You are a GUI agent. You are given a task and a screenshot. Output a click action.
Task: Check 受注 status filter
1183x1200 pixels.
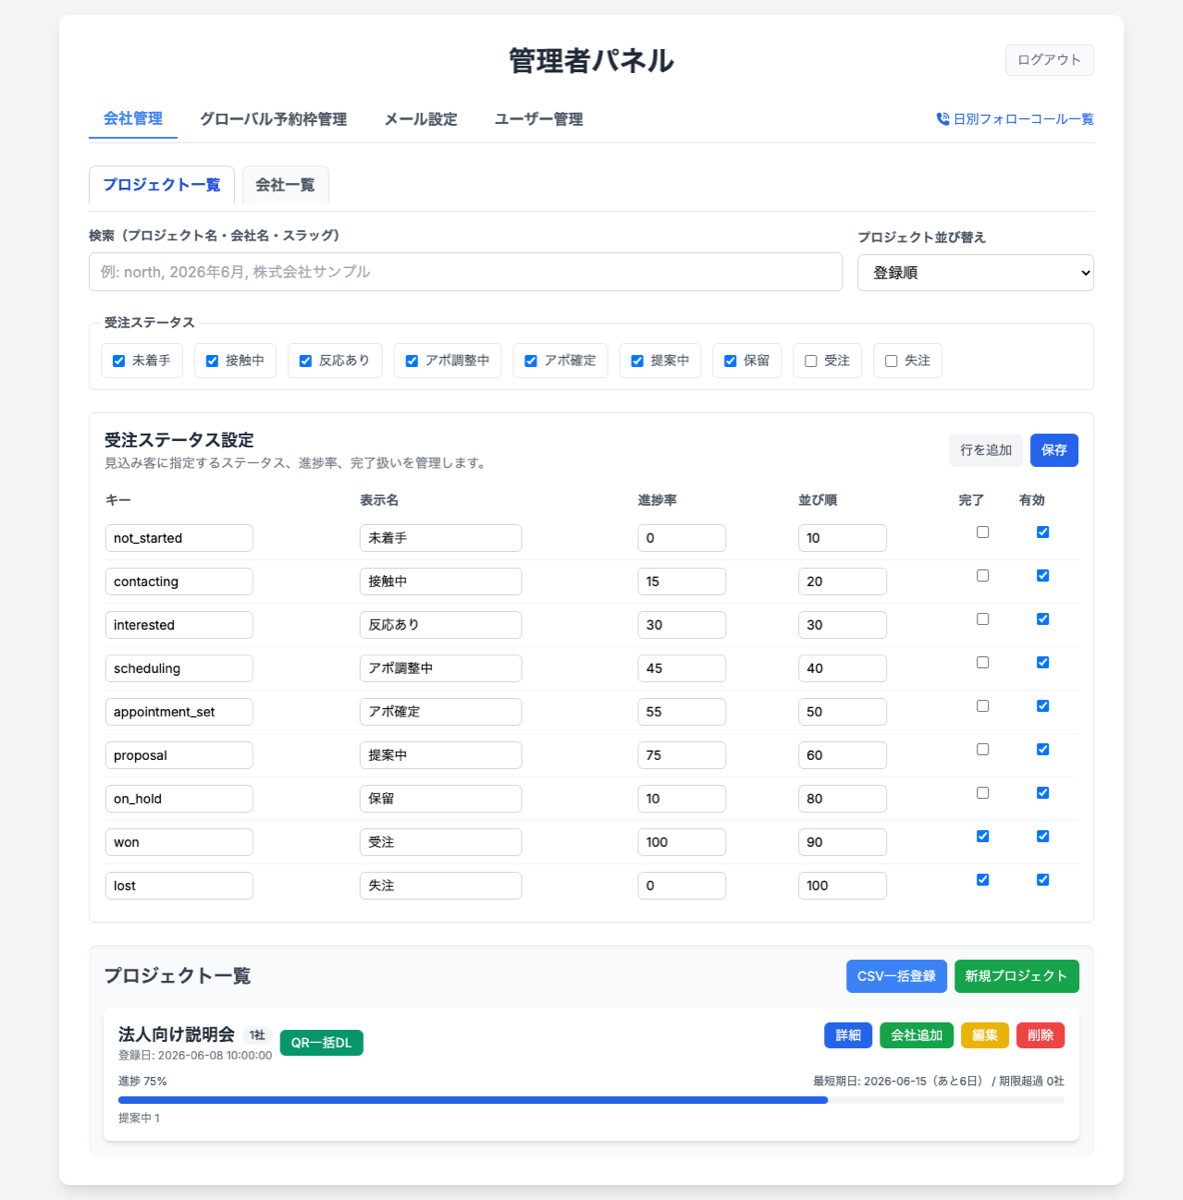pos(811,361)
